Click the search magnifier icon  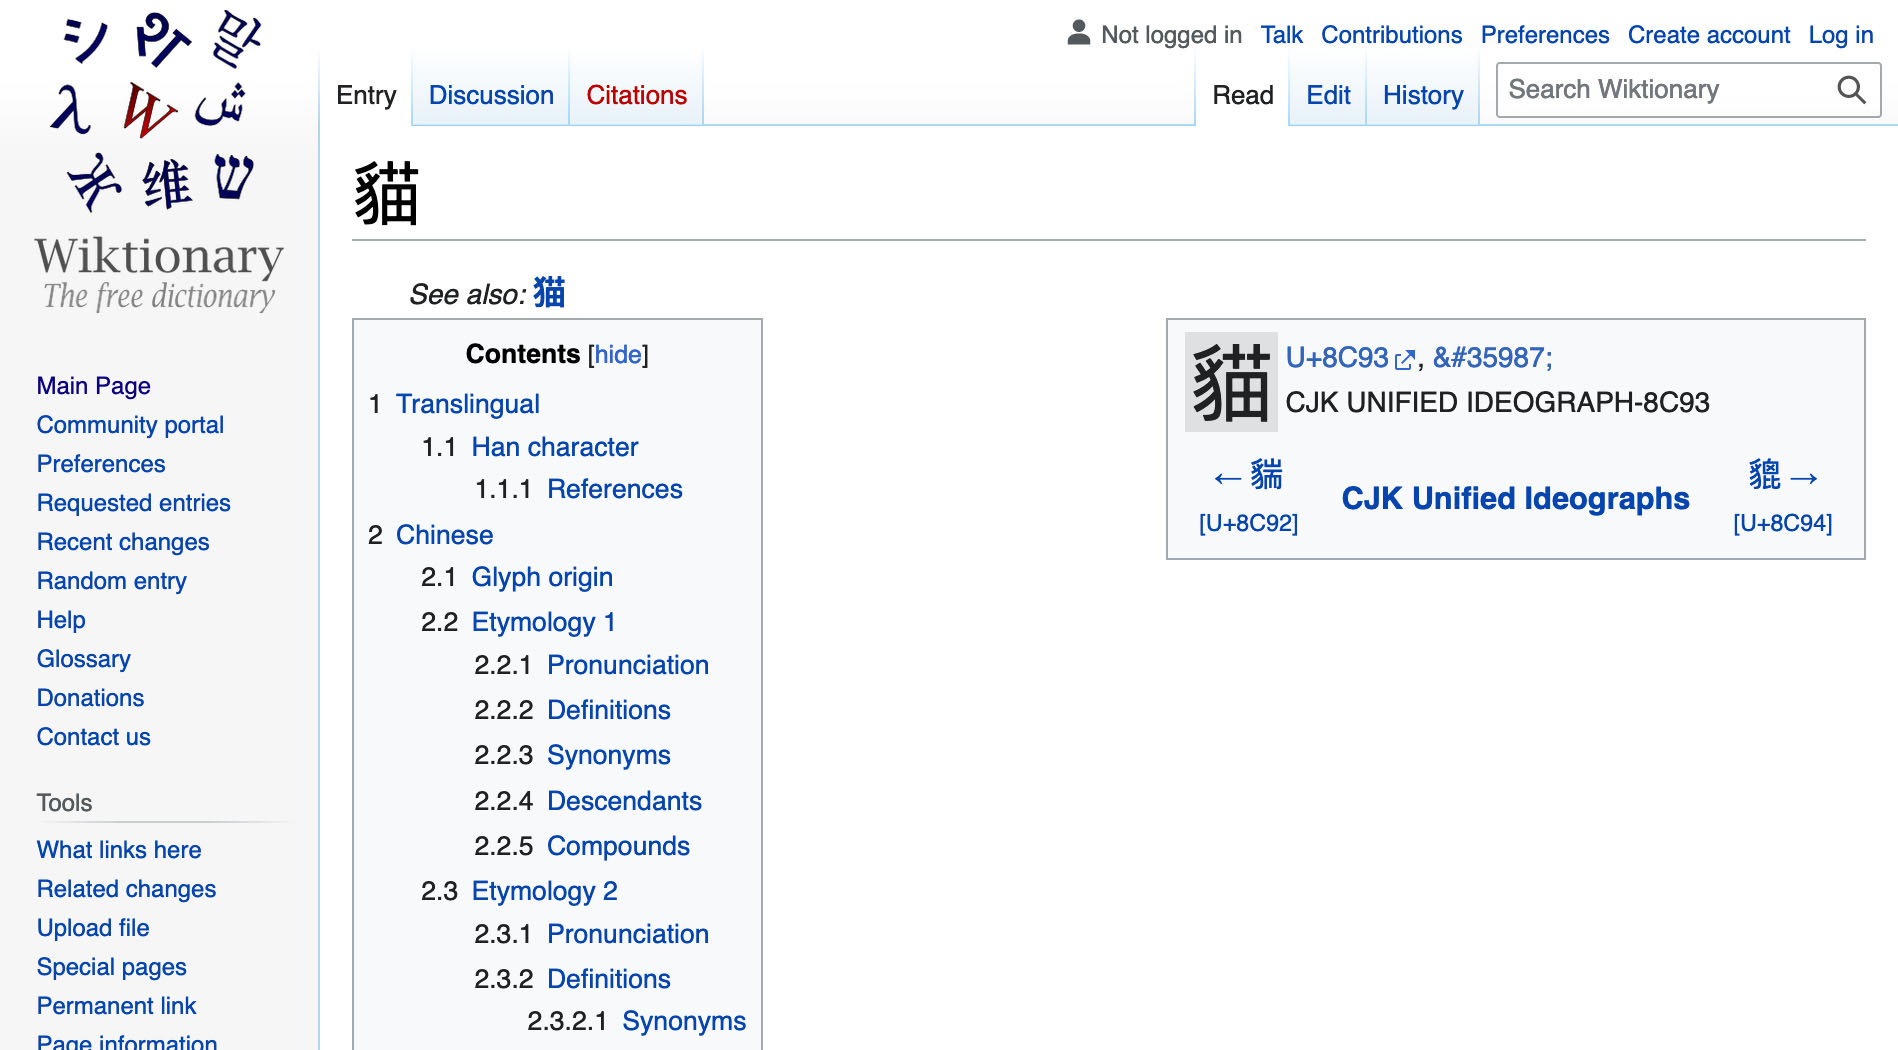(1851, 89)
